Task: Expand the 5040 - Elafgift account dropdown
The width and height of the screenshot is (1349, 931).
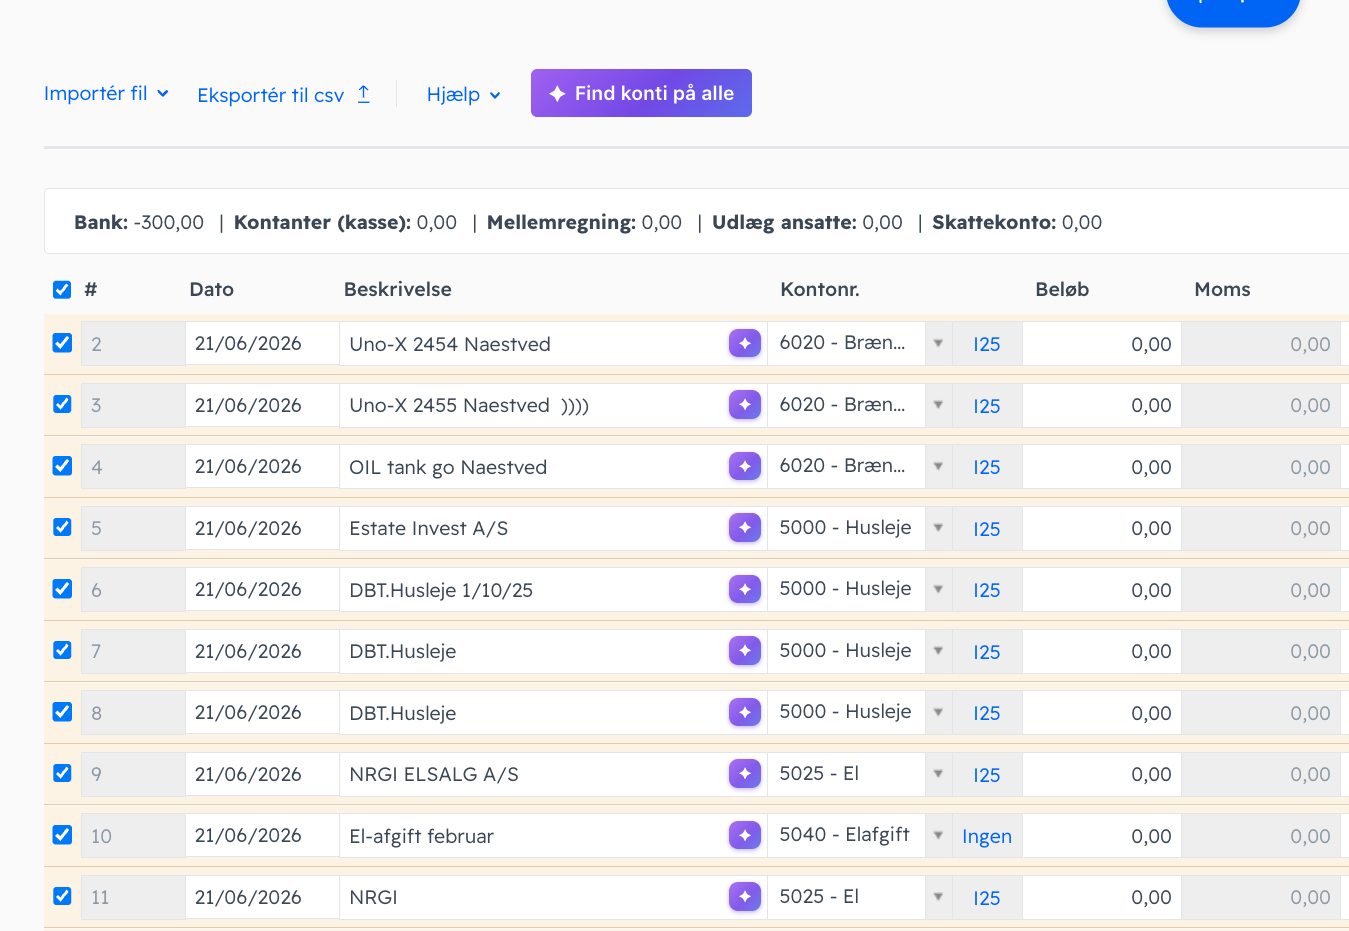Action: tap(938, 835)
